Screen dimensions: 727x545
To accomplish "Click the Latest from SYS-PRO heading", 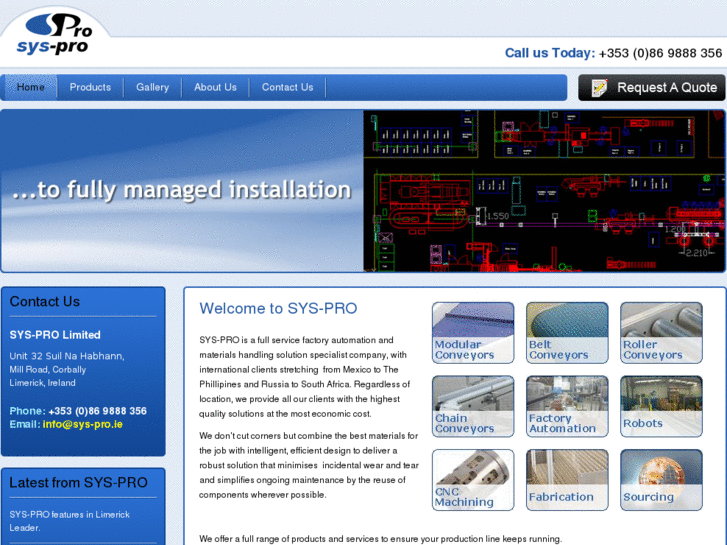I will click(x=78, y=482).
